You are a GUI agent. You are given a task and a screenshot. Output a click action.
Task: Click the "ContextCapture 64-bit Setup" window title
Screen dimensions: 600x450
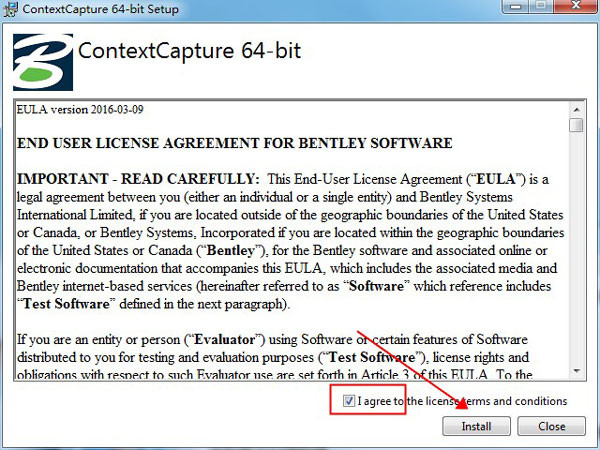tap(101, 9)
